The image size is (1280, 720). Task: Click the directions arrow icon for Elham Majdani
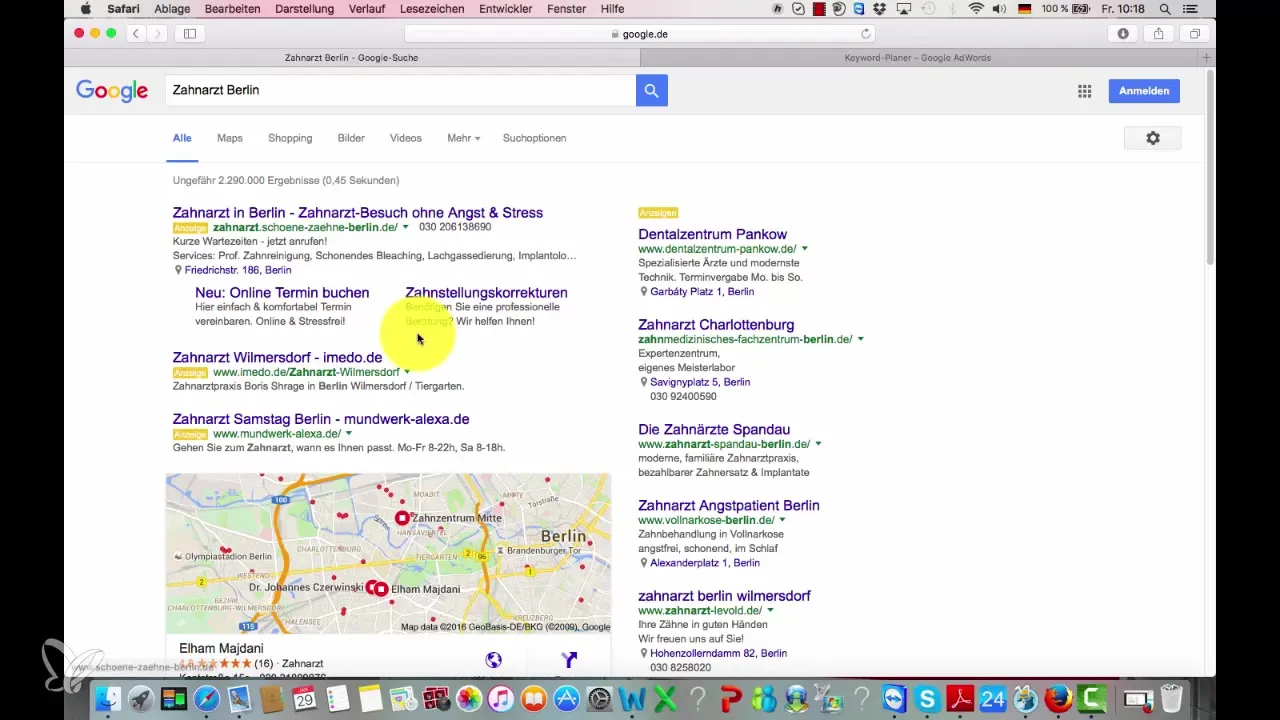[x=569, y=660]
